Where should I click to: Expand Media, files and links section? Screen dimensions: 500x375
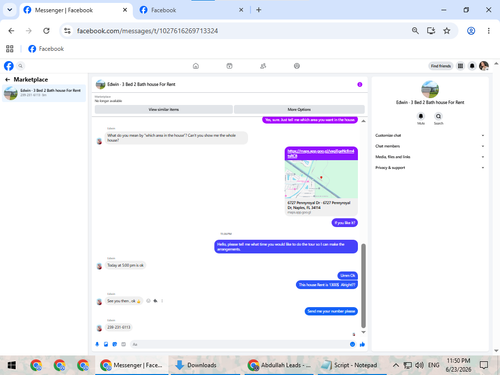click(x=430, y=157)
